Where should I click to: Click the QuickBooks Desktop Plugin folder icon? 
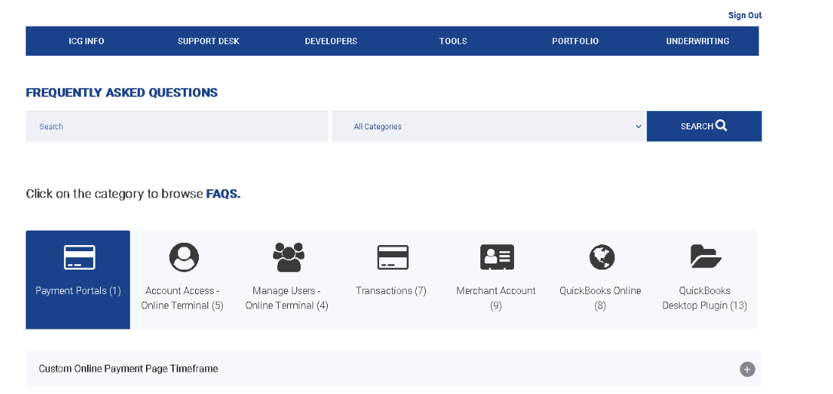tap(706, 256)
